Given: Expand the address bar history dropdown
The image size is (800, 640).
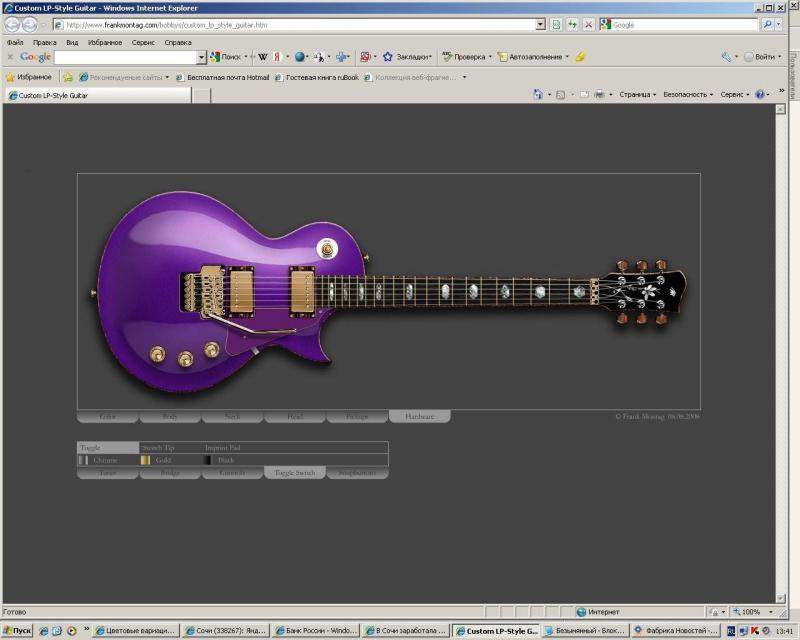Looking at the screenshot, I should 540,25.
